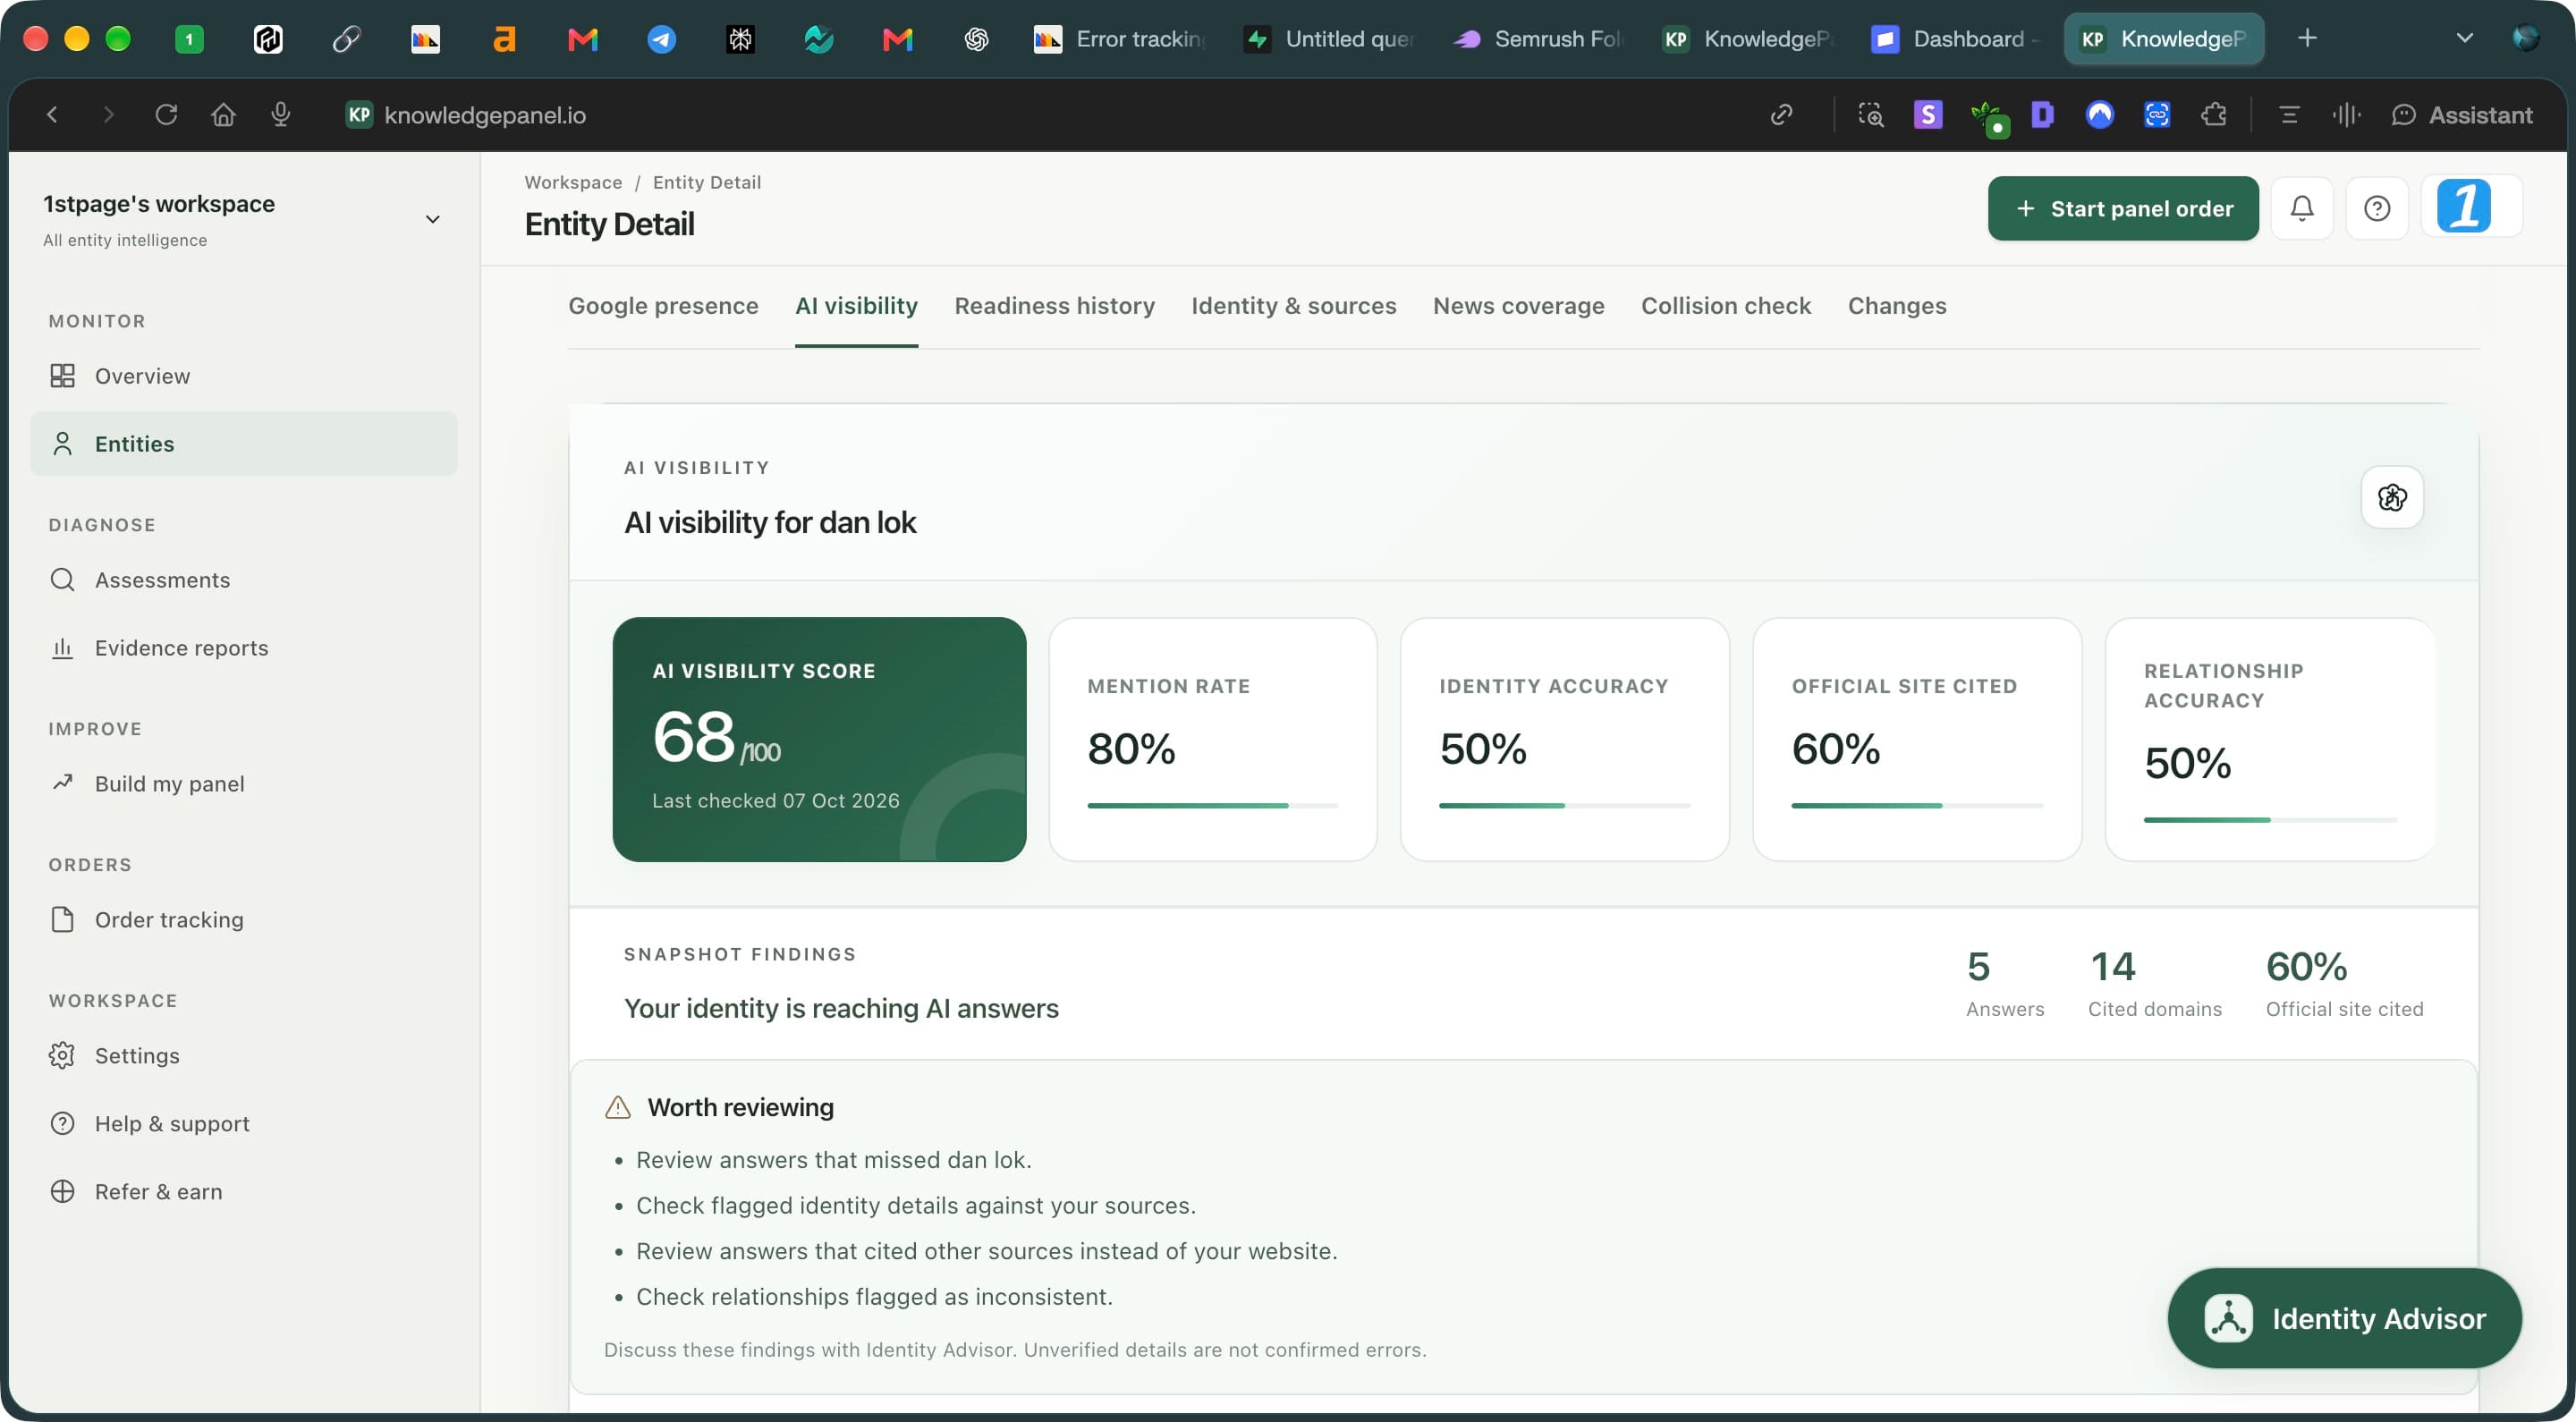Expand the 1stpage's workspace switcher
Image resolution: width=2576 pixels, height=1422 pixels.
tap(432, 219)
